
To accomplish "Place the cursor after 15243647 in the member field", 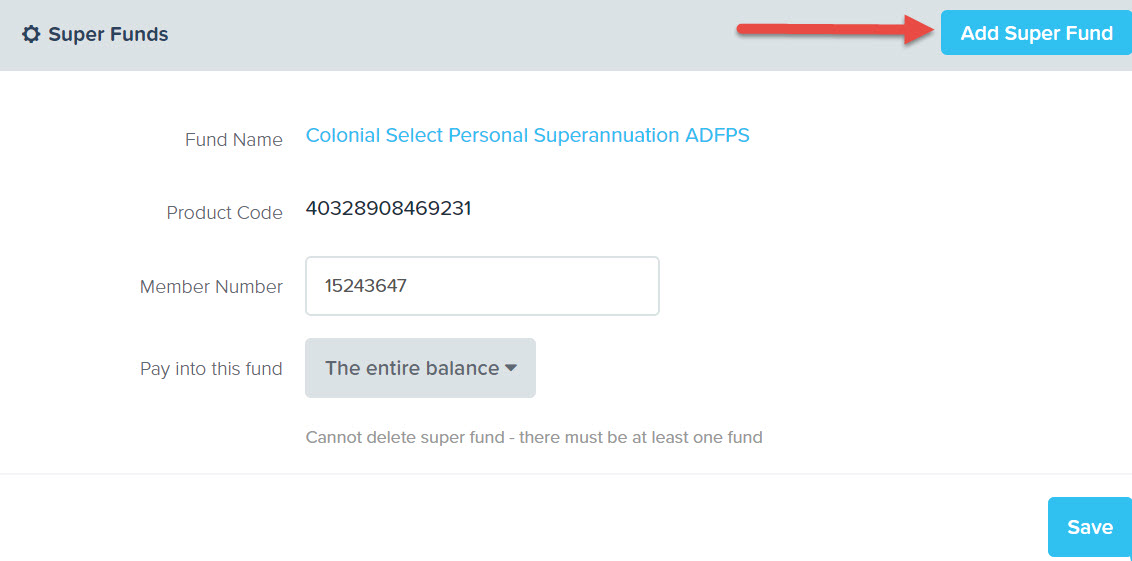I will 409,286.
